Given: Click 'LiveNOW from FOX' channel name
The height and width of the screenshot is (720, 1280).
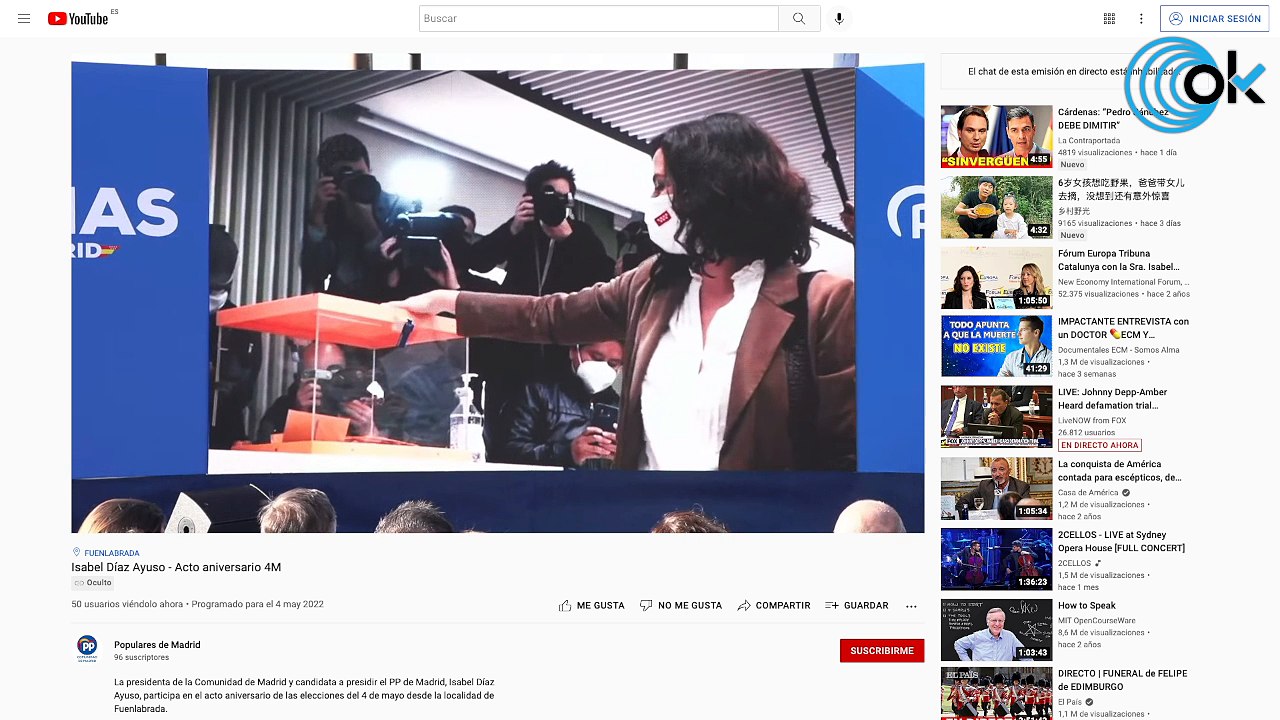Looking at the screenshot, I should pyautogui.click(x=1092, y=420).
